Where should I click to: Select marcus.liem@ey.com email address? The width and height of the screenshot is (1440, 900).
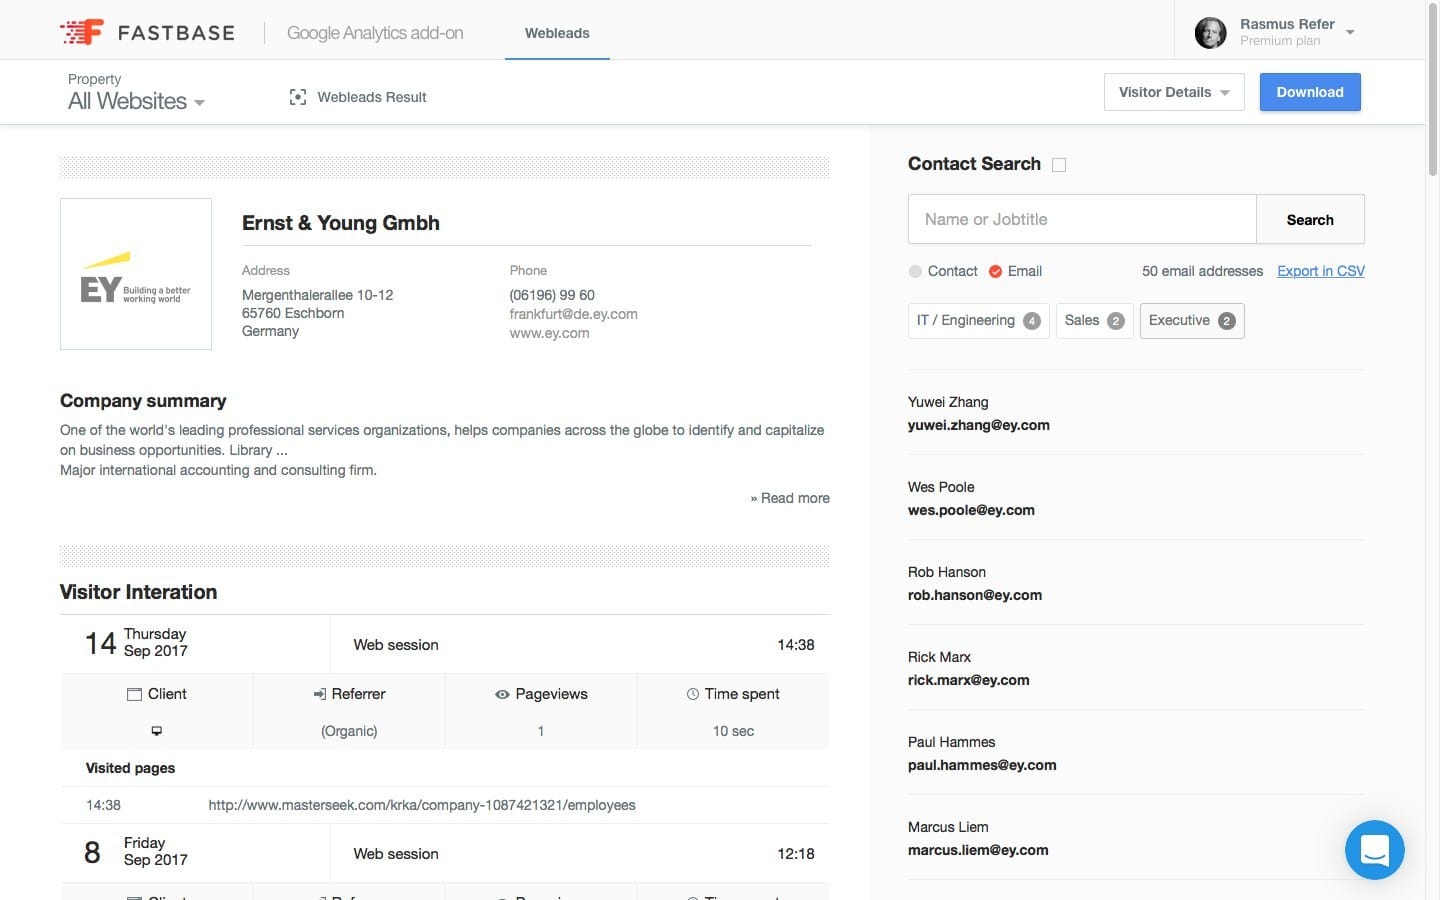click(978, 850)
